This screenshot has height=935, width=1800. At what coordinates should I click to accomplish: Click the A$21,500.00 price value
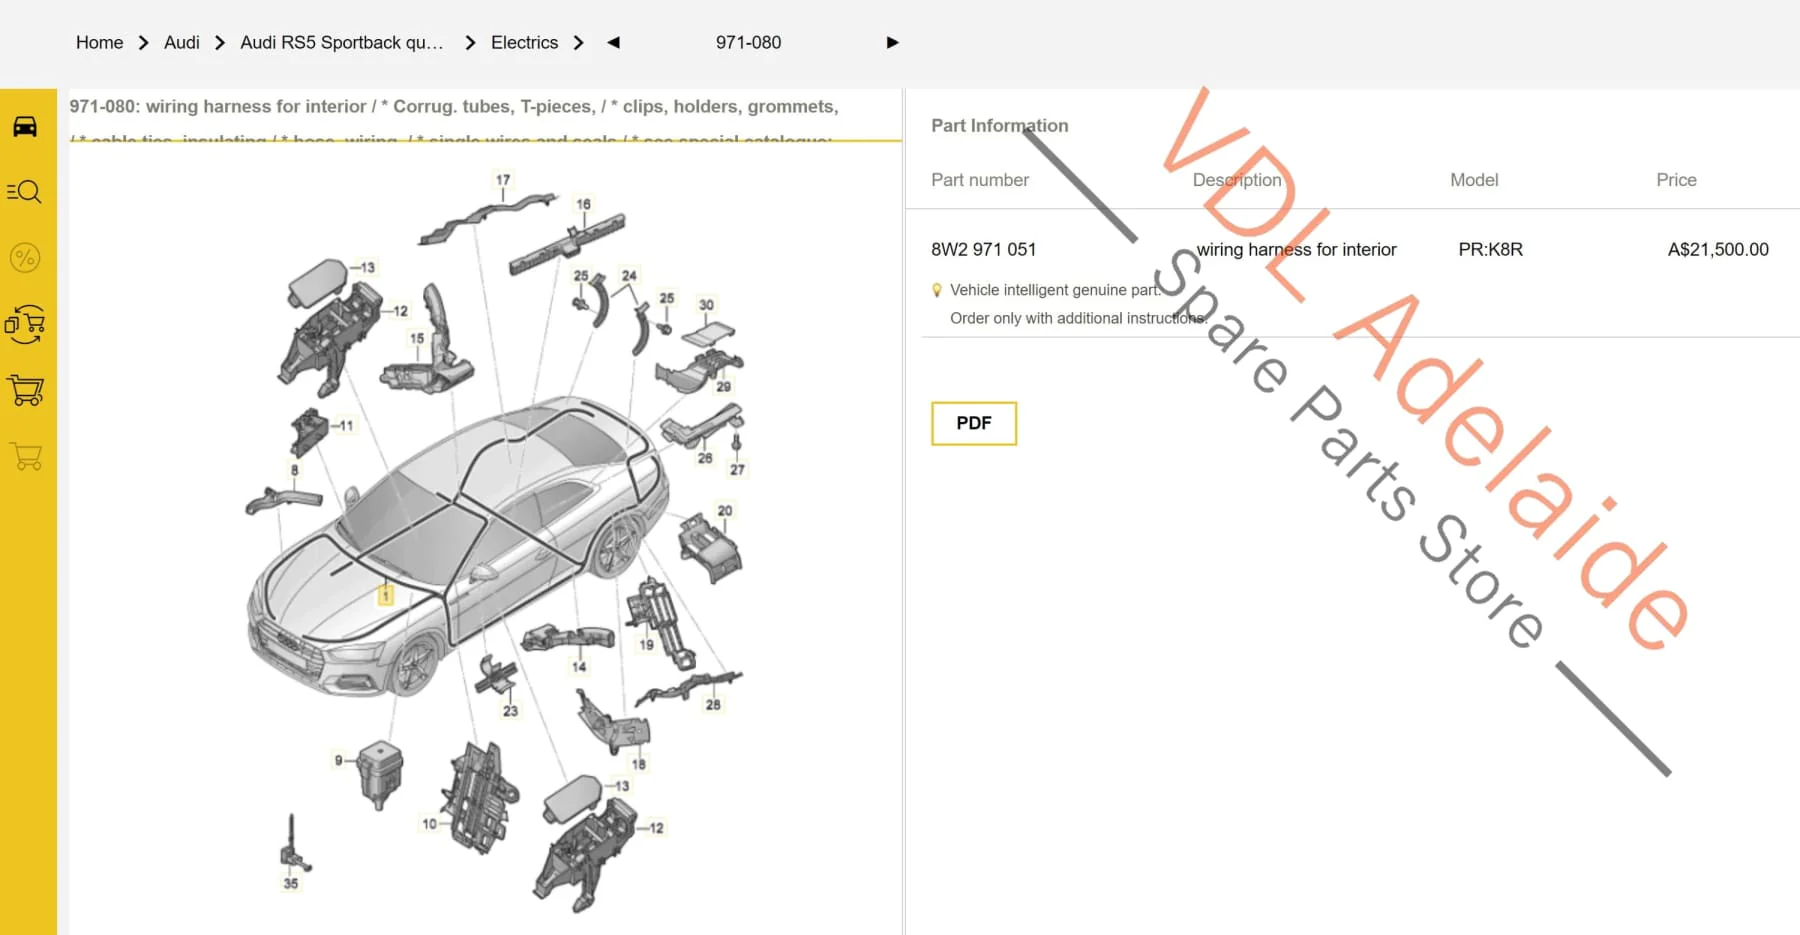pyautogui.click(x=1718, y=249)
